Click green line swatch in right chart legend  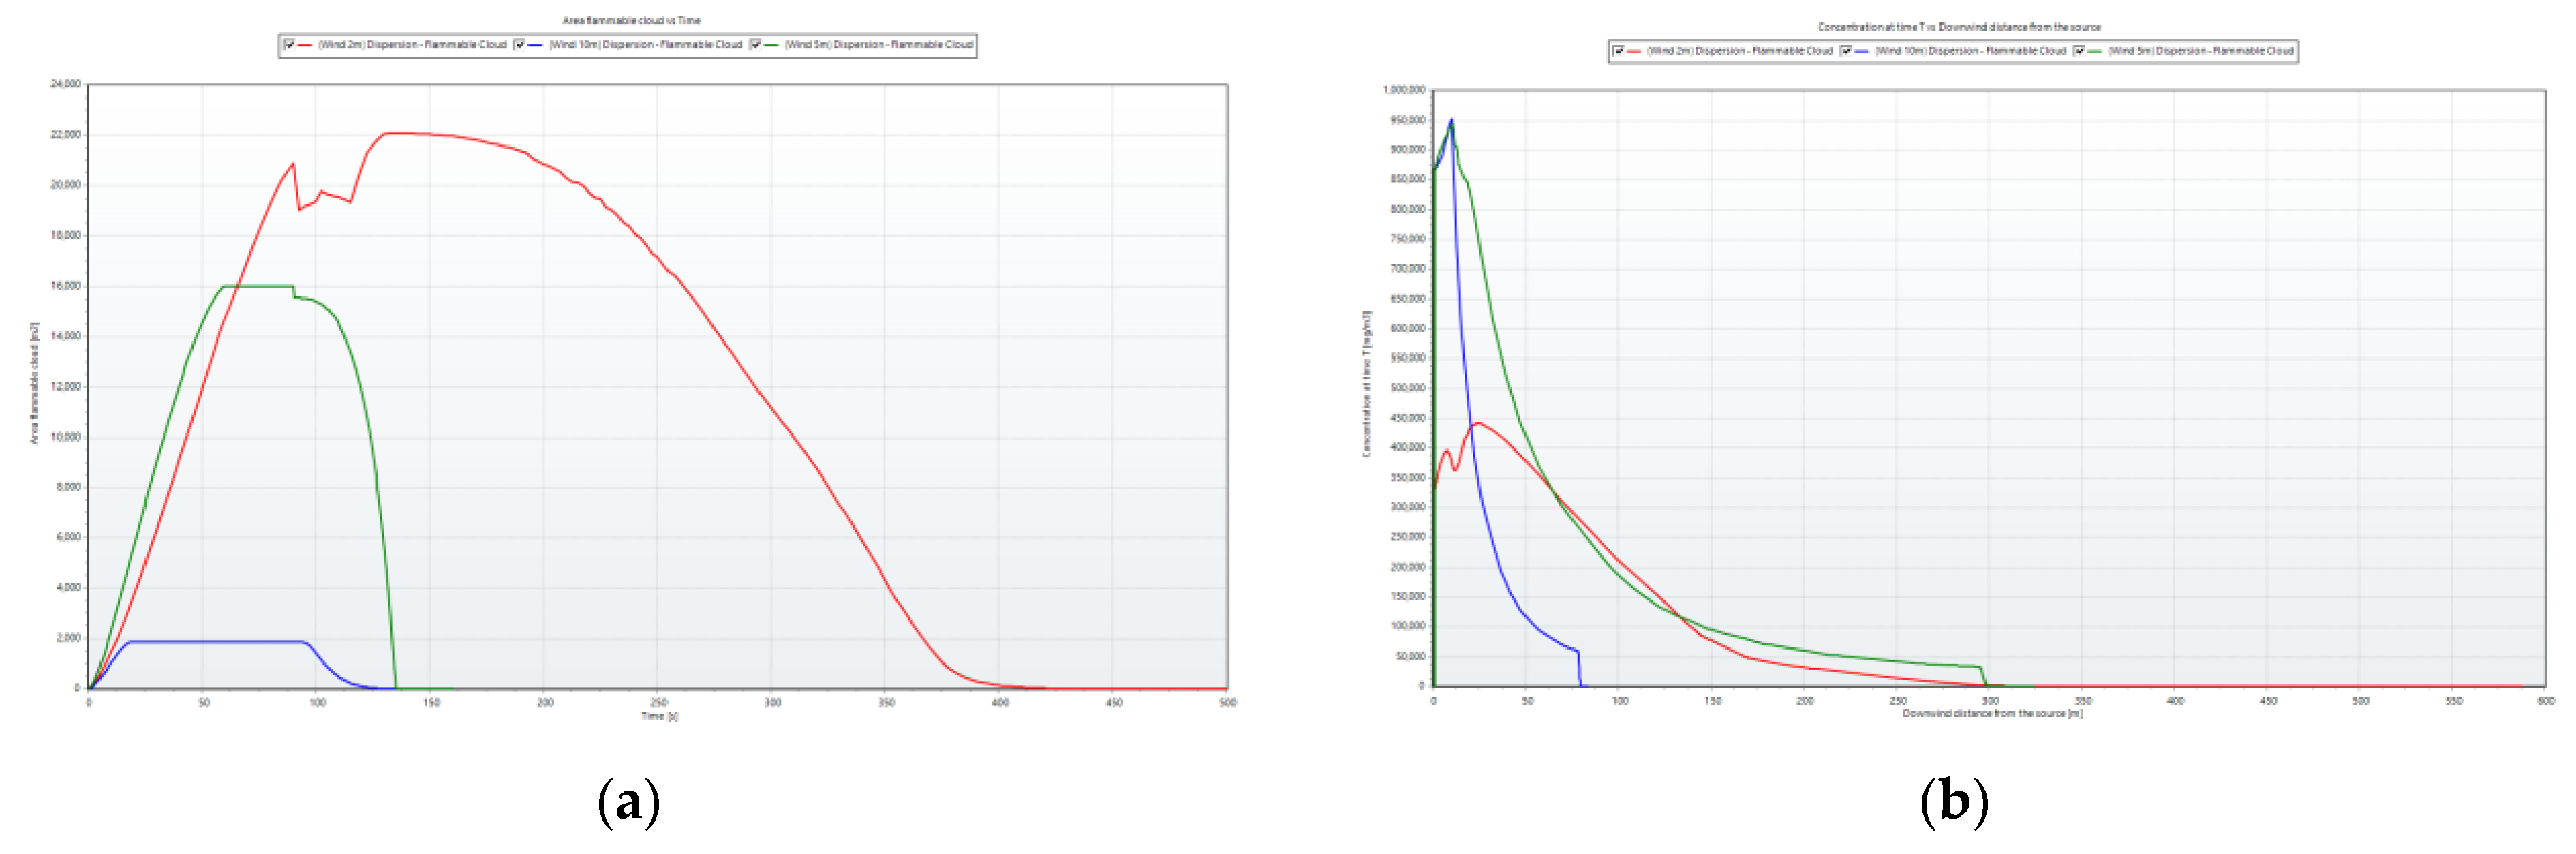click(x=2095, y=51)
